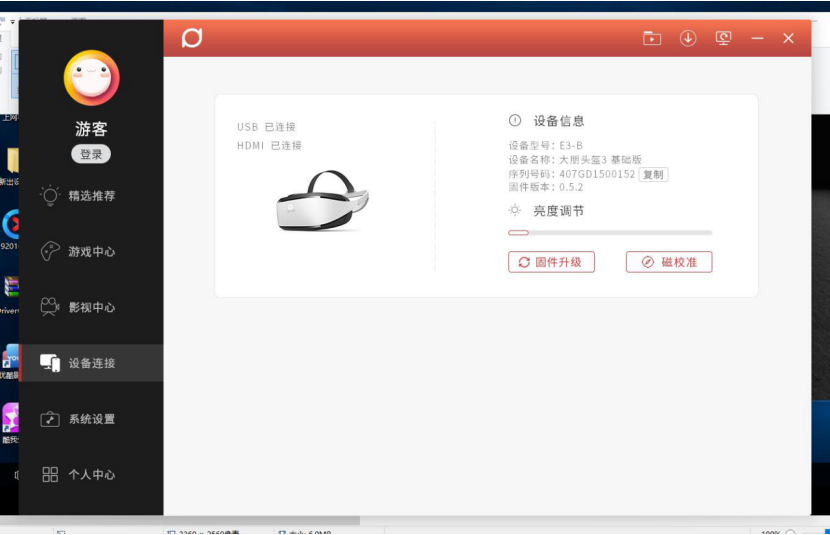Screen dimensions: 830x535
Task: Click the 登录 login button
Action: tap(91, 154)
